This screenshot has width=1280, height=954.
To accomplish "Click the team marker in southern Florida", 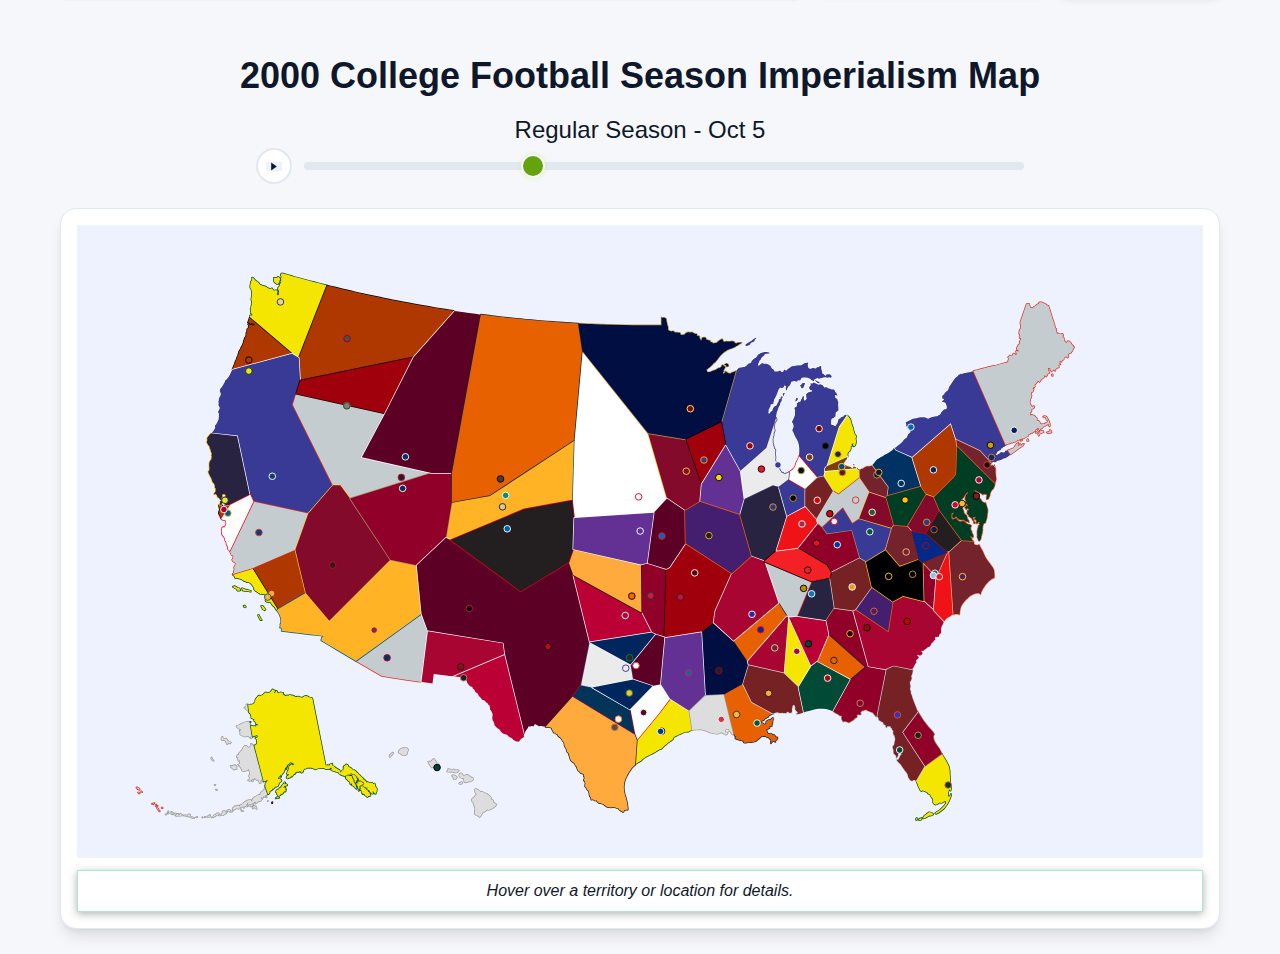I will pos(948,785).
